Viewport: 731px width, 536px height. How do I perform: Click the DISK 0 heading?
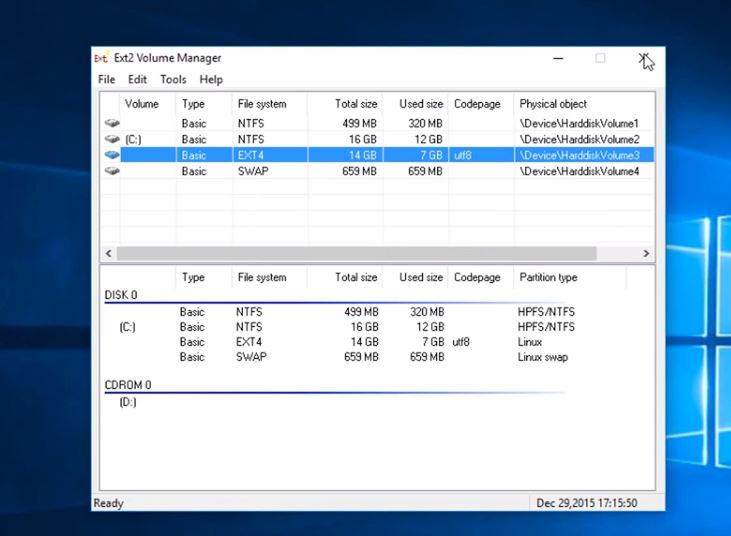pos(121,295)
